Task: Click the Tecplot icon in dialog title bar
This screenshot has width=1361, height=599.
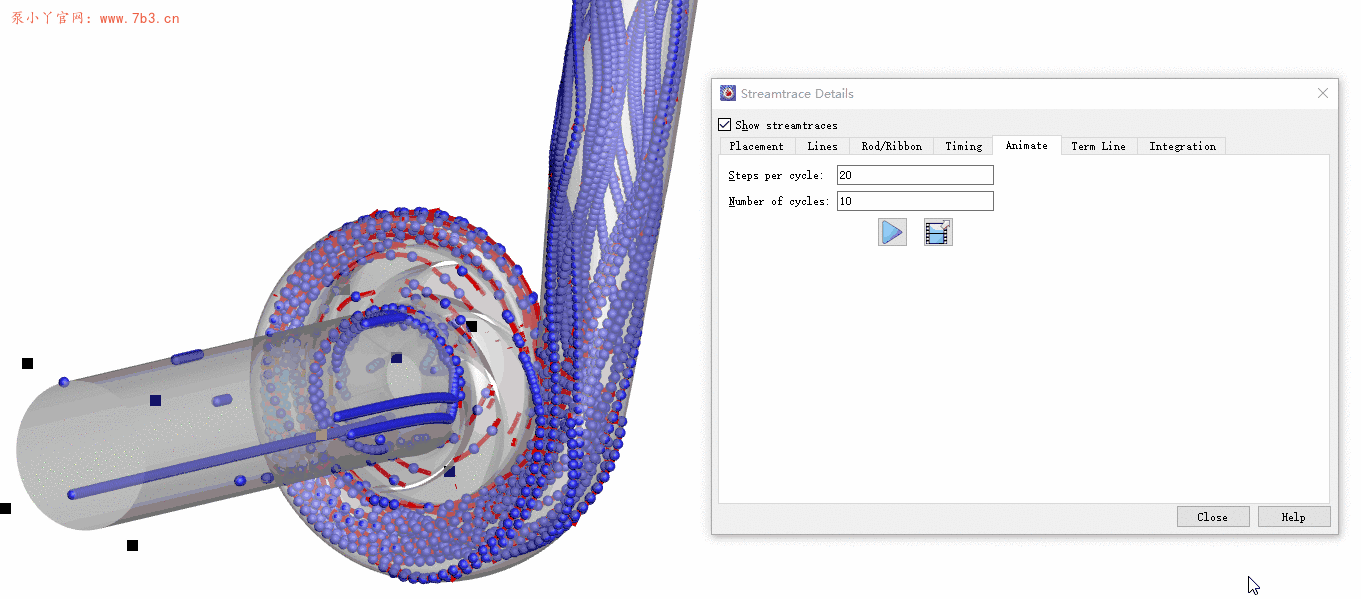Action: click(x=728, y=93)
